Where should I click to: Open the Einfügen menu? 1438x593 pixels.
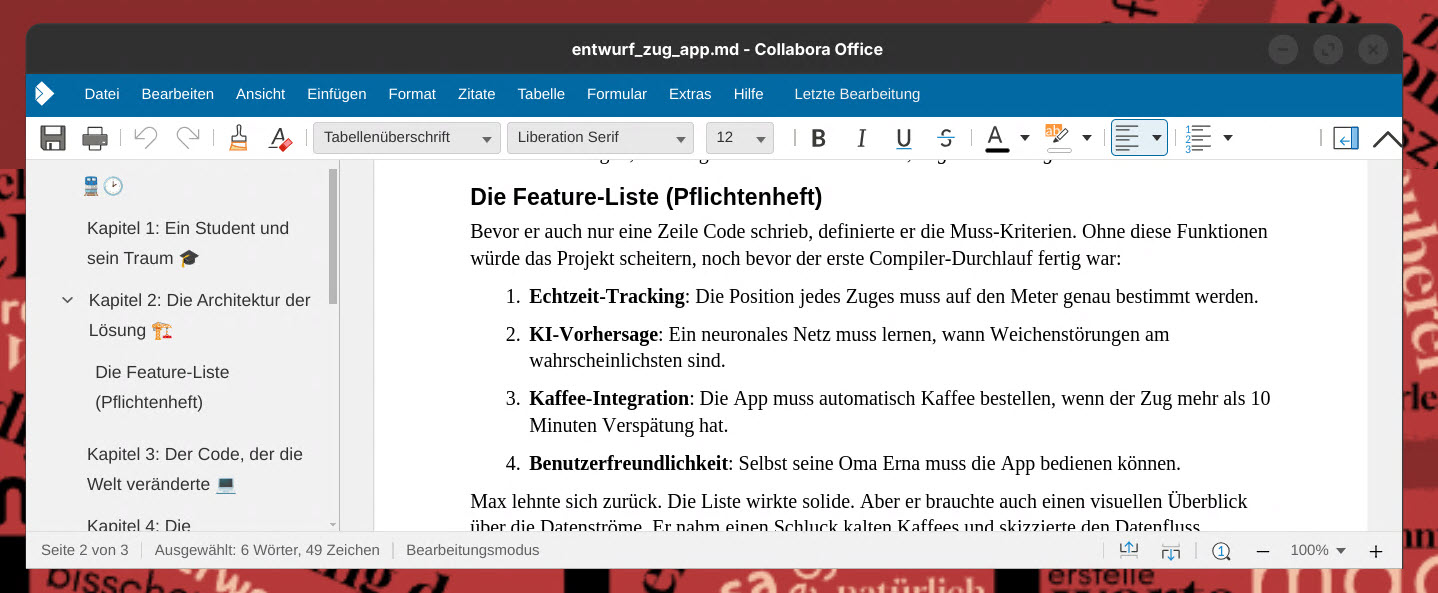coord(336,94)
